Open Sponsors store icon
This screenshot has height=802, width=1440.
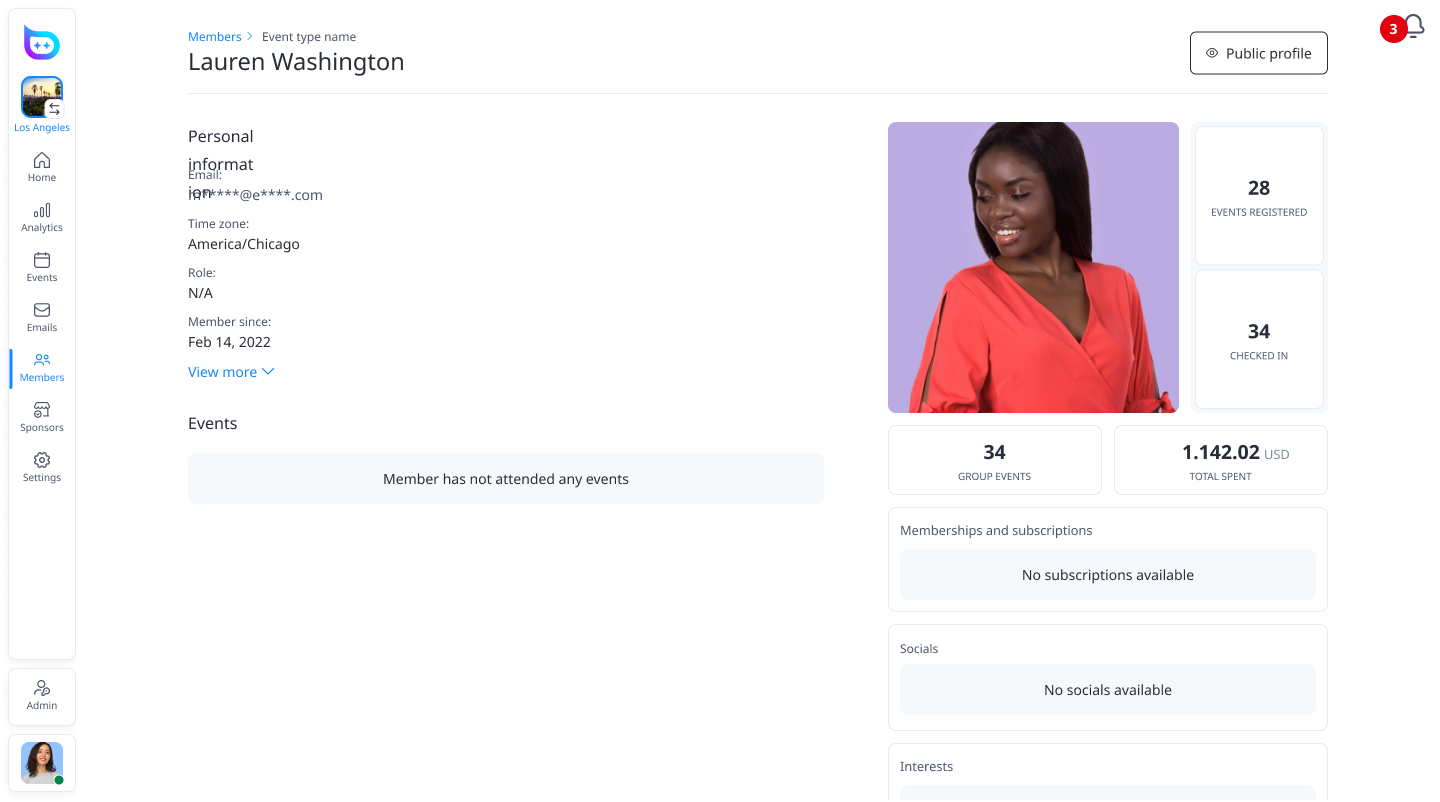42,411
